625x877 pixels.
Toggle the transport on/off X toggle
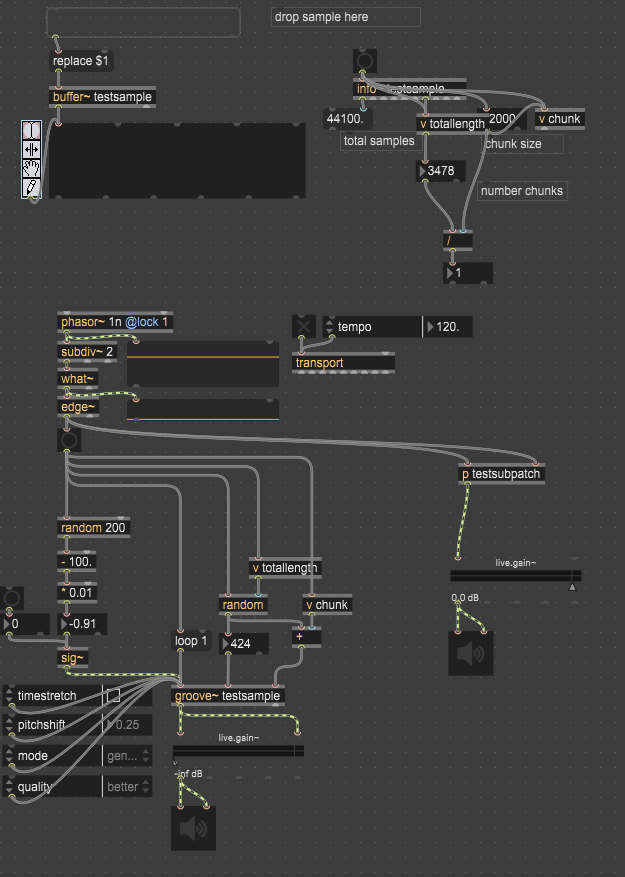pyautogui.click(x=304, y=327)
